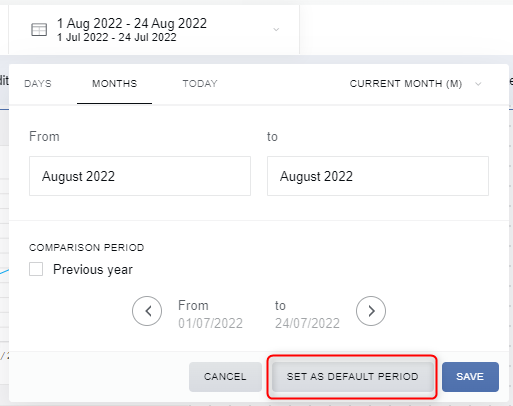Save the selected period
Viewport: 513px width, 406px height.
[x=470, y=377]
